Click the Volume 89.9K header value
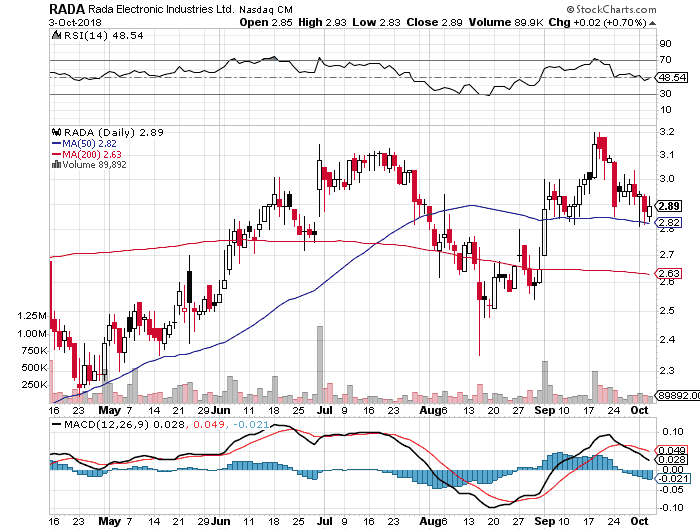This screenshot has width=700, height=530. tap(506, 22)
